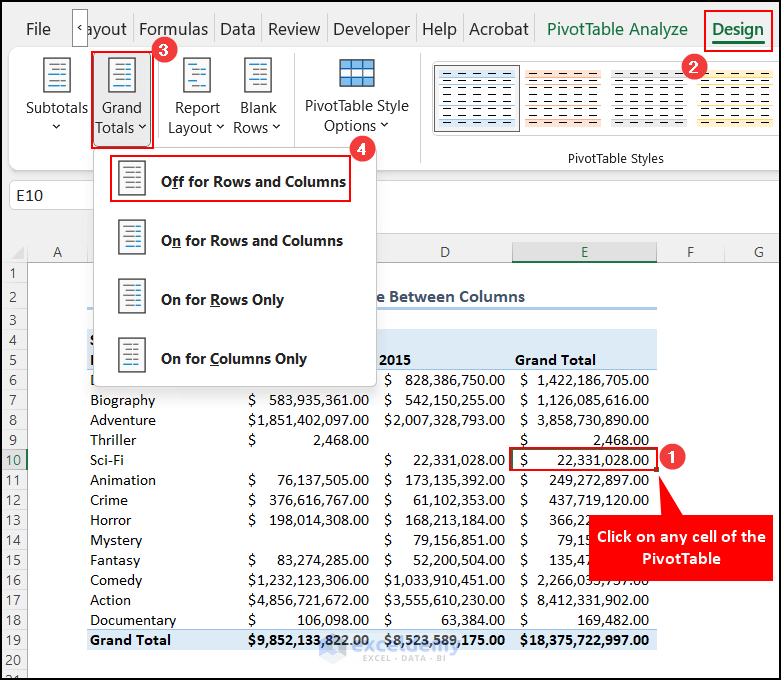Expand Report Layout dropdown arrow
The image size is (781, 680).
coord(220,127)
